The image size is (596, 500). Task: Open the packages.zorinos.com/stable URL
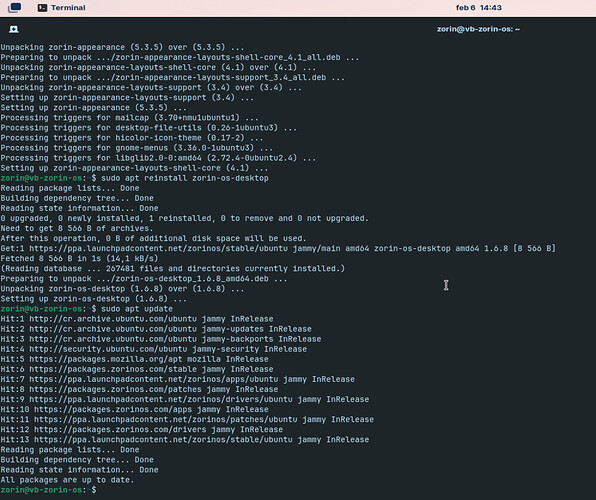coord(113,369)
